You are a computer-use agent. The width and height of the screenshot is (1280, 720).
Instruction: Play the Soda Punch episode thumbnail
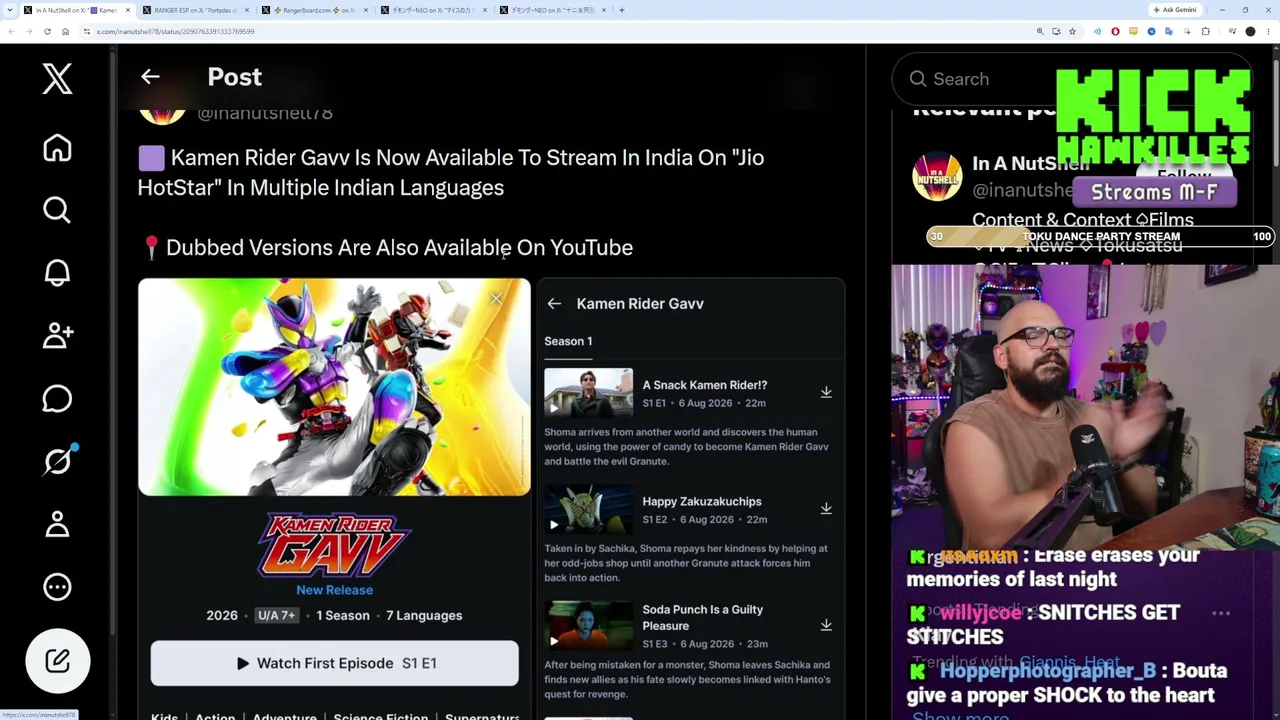588,625
